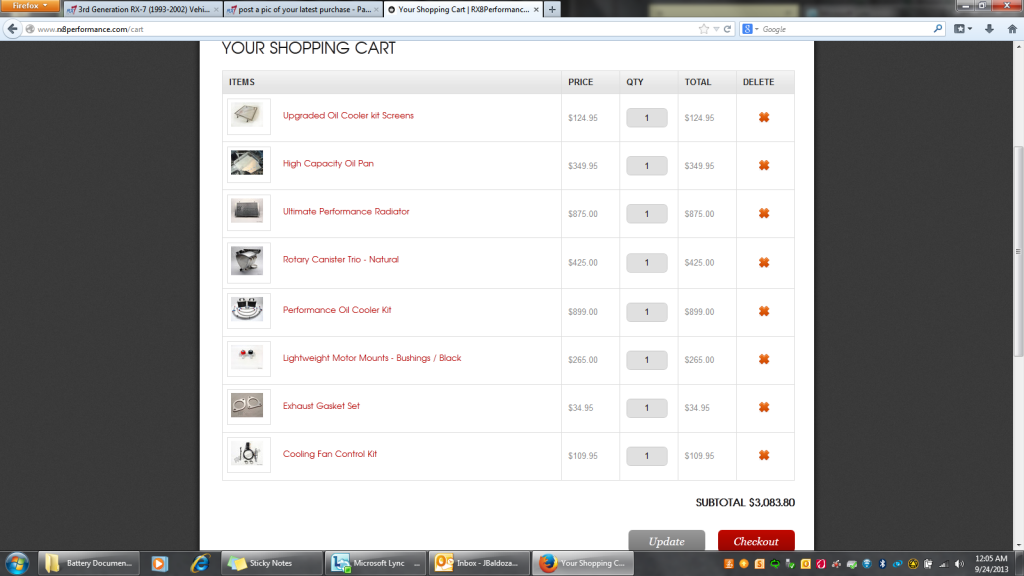Delete the Performance Oil Cooler Kit
Viewport: 1024px width, 576px height.
(763, 312)
